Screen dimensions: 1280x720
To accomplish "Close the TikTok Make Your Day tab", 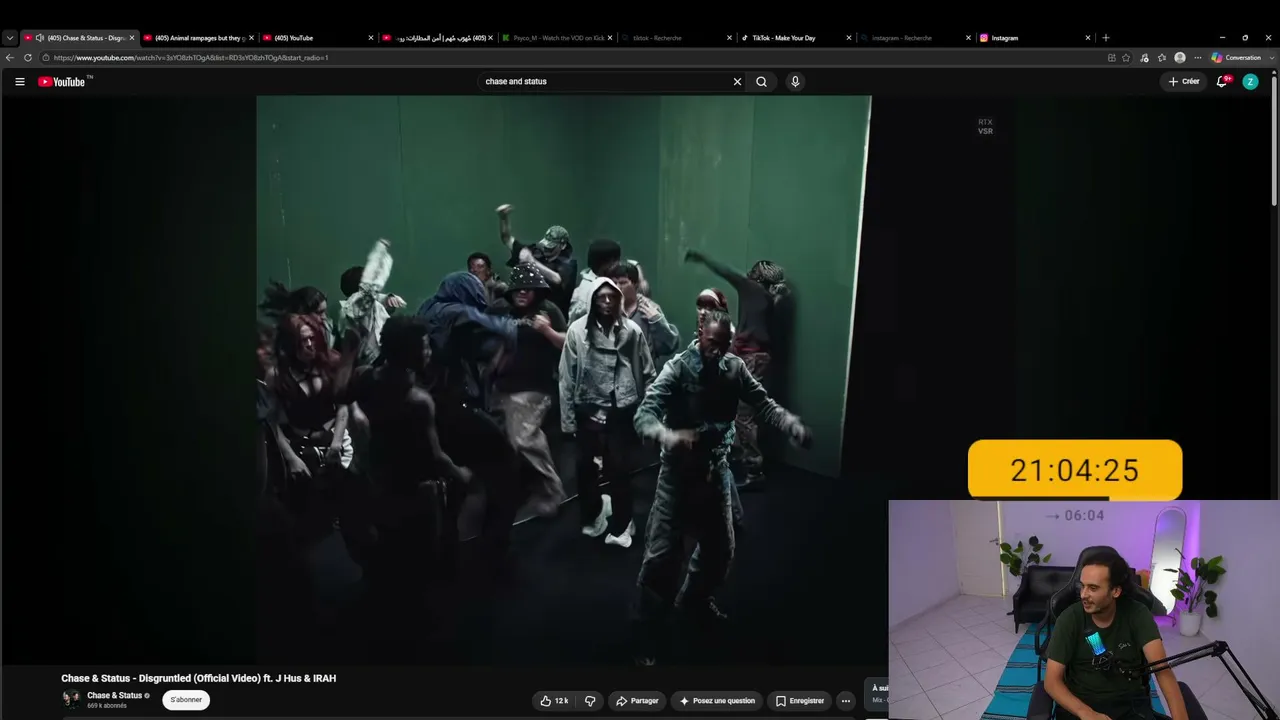I will click(849, 38).
